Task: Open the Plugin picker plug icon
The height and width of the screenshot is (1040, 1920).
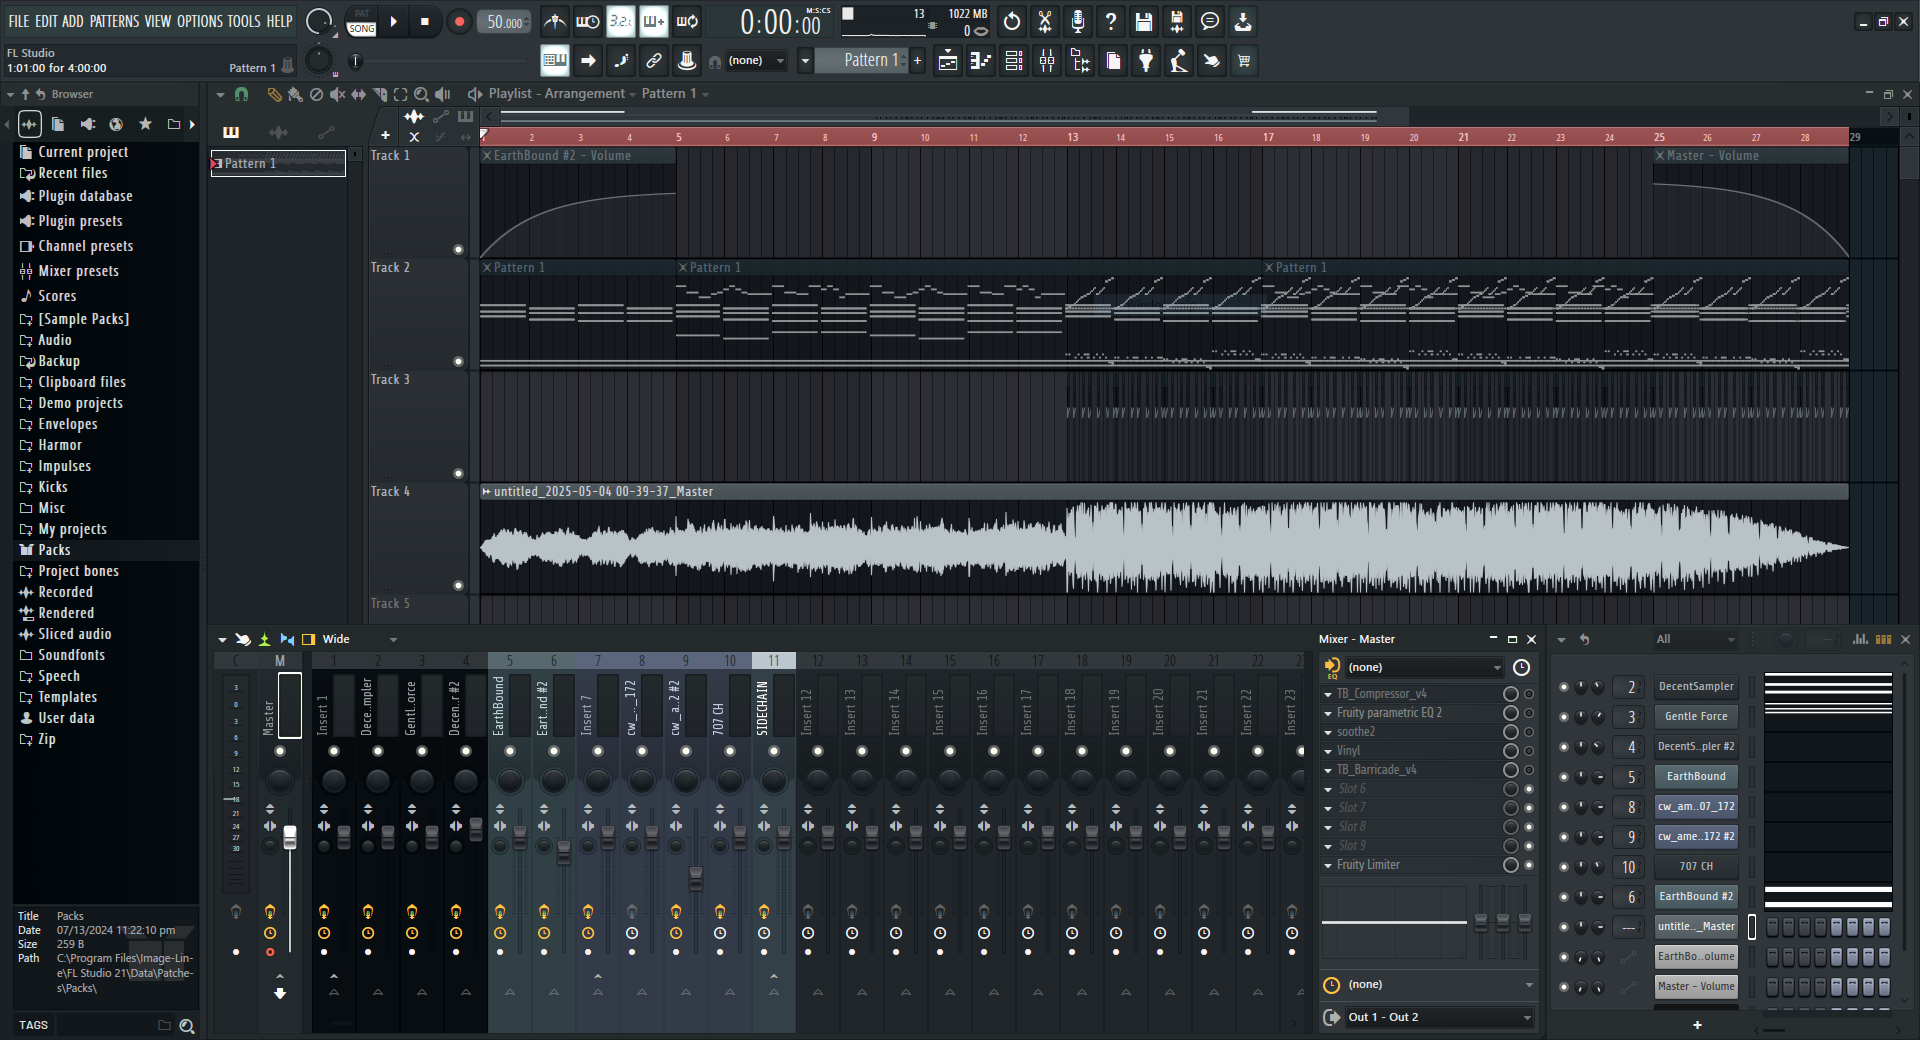Action: 1146,61
